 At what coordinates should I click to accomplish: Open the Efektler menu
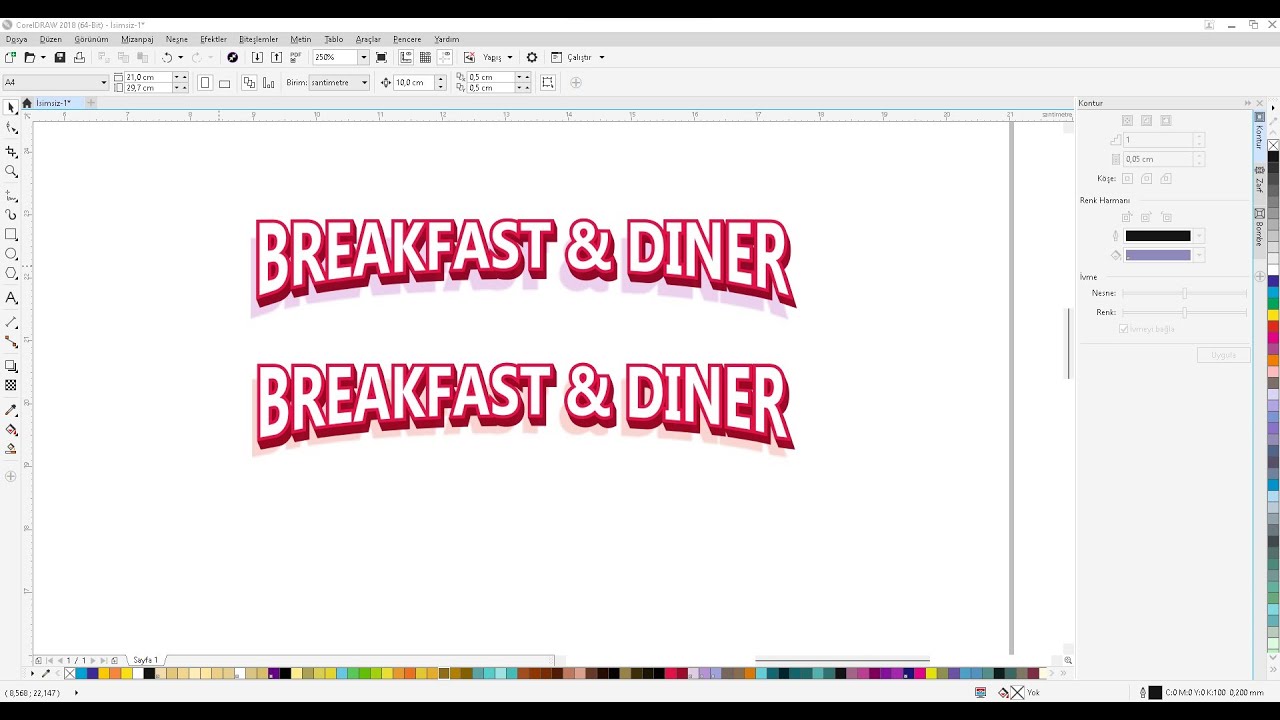coord(213,39)
